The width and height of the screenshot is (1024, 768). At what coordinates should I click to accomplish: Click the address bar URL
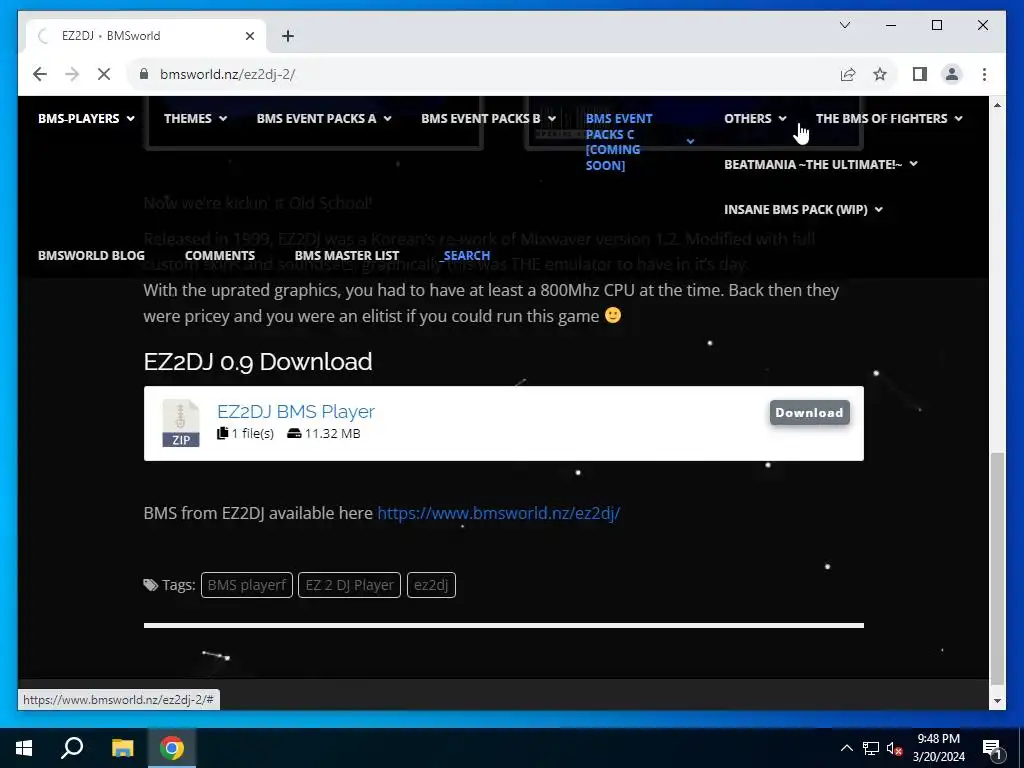tap(227, 74)
